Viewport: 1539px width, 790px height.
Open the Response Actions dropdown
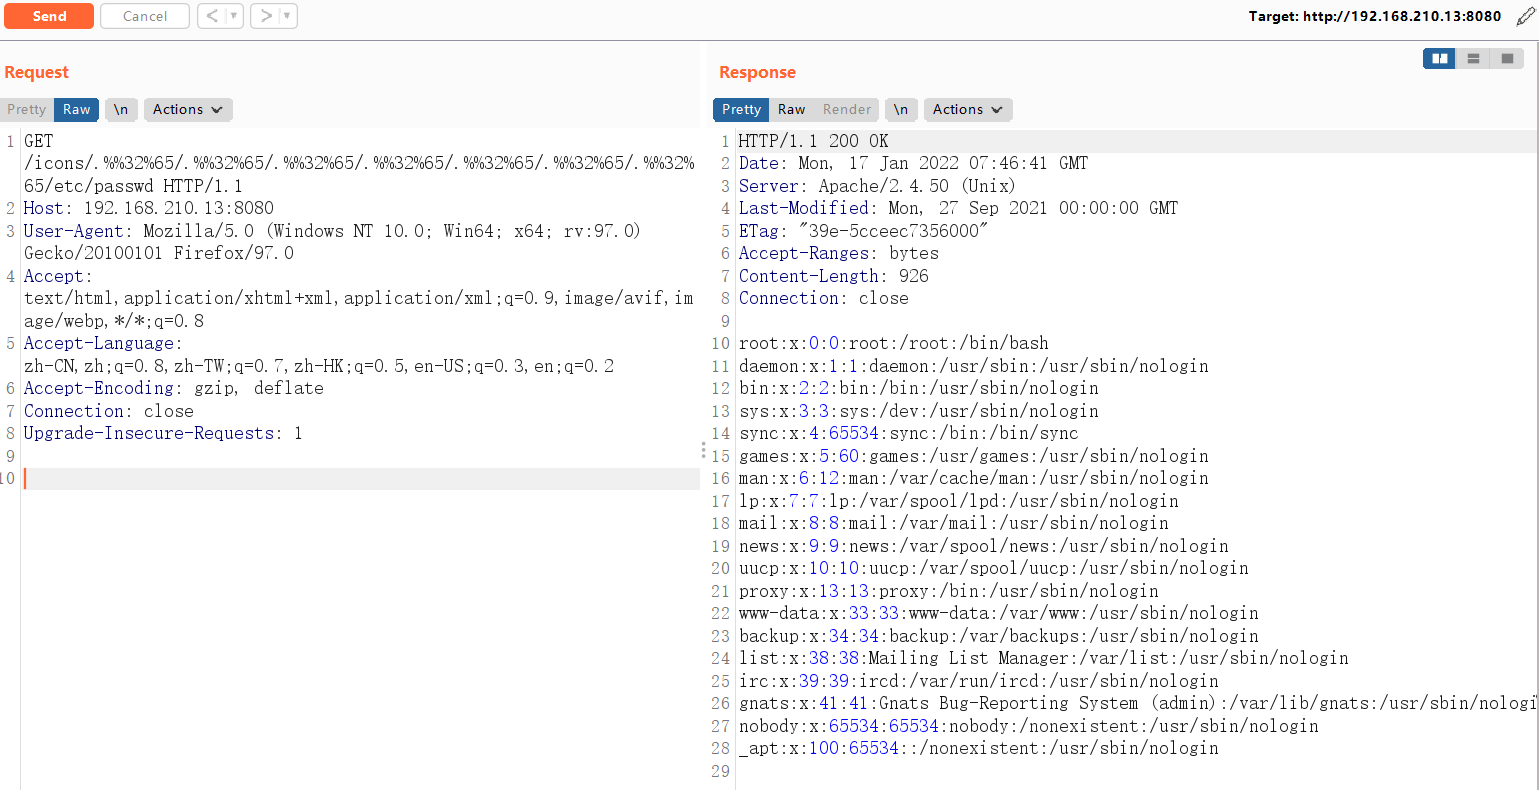click(968, 109)
